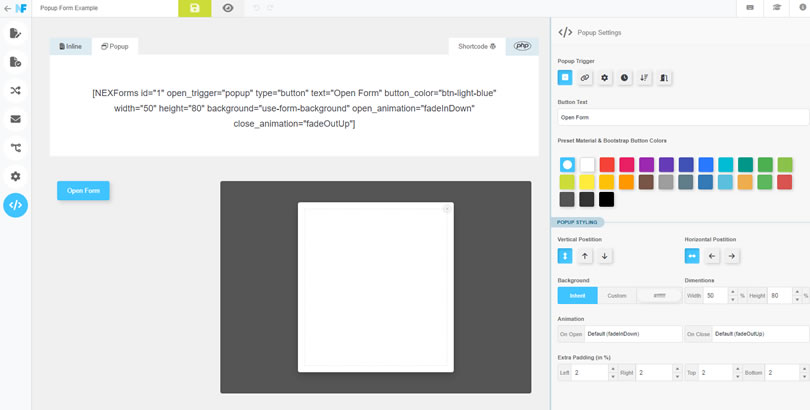This screenshot has height=410, width=810.
Task: Click the form title Popup Form Example
Action: [69, 8]
